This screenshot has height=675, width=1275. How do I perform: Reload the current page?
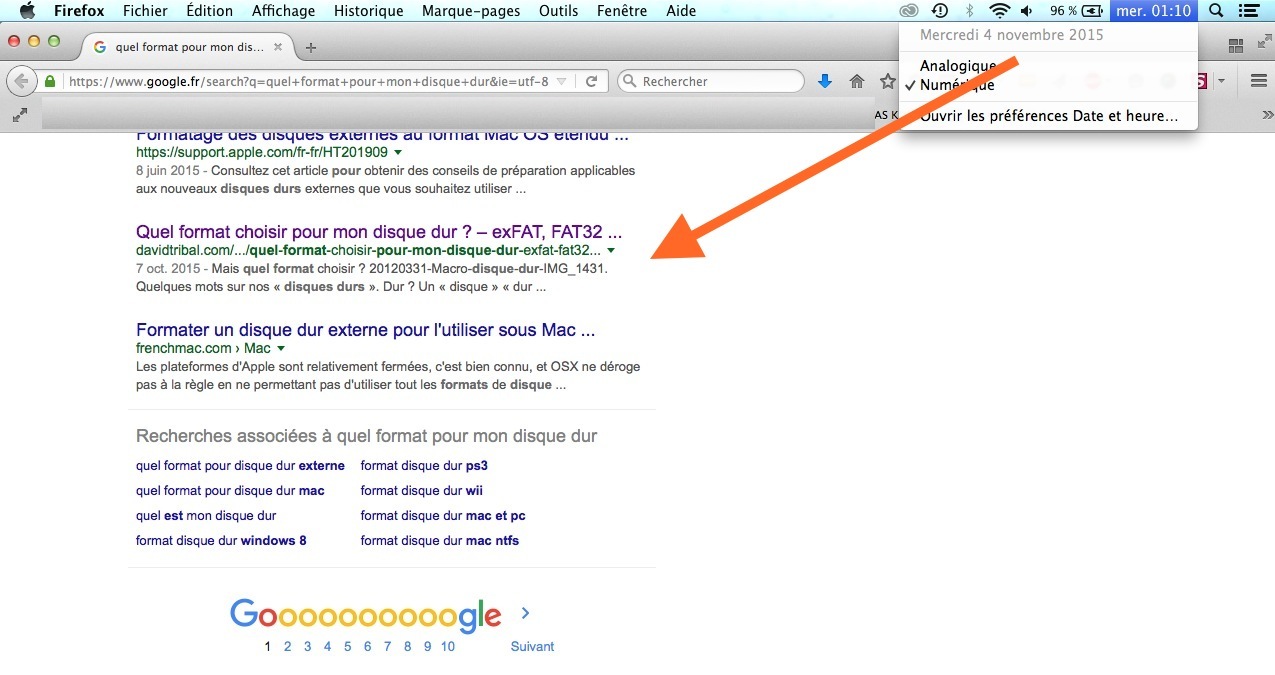click(x=591, y=82)
